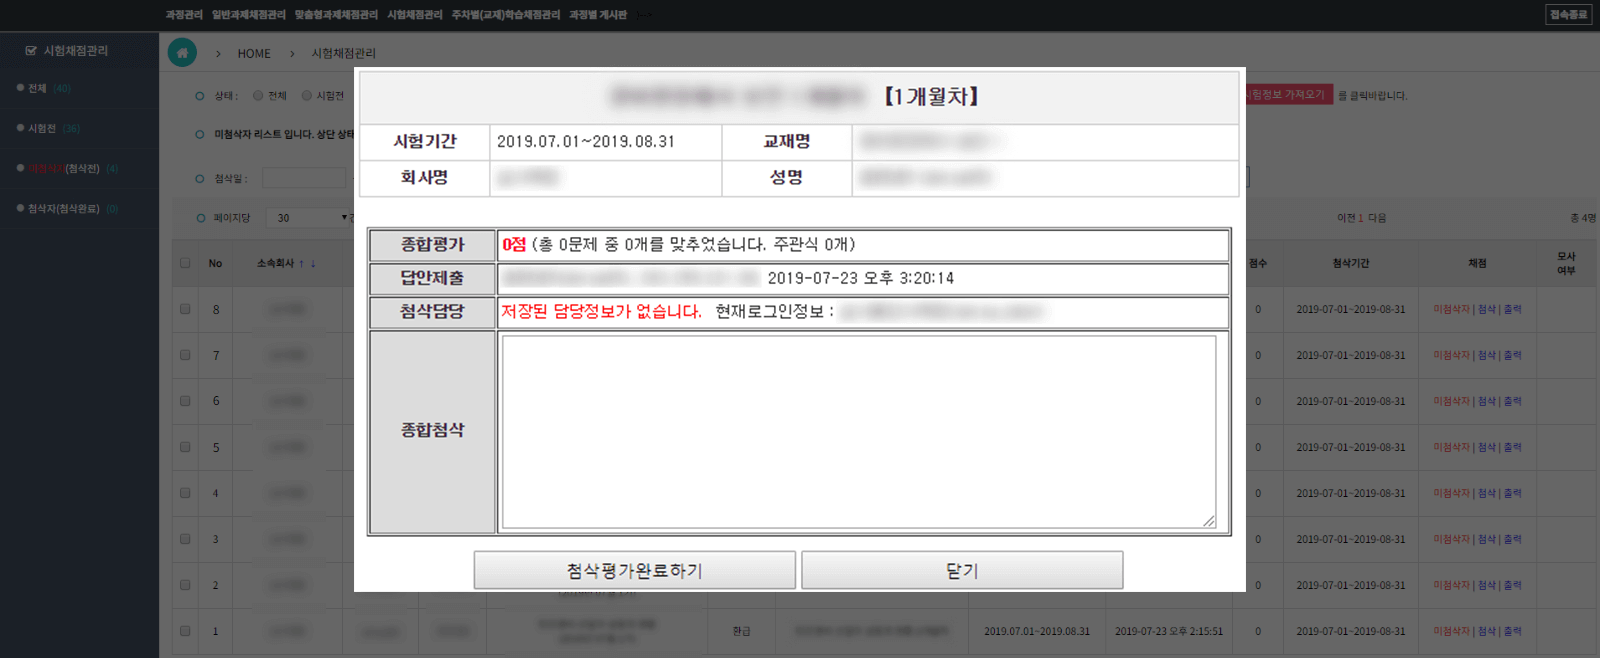Click the 첨삭평가완료하기 button in the dialog
Image resolution: width=1600 pixels, height=658 pixels.
pos(635,570)
